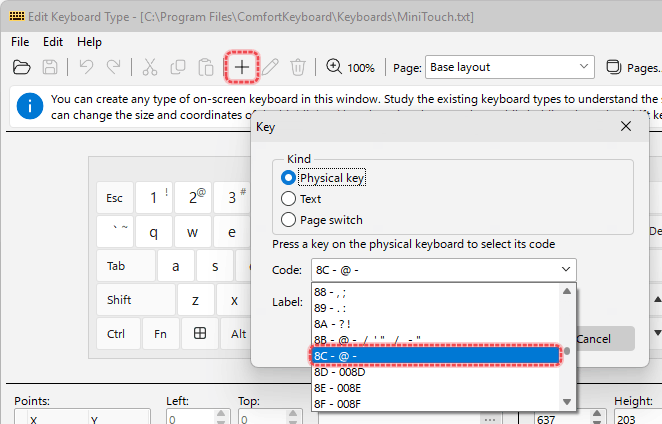This screenshot has width=662, height=424.
Task: Close the Key dialog
Action: (626, 126)
